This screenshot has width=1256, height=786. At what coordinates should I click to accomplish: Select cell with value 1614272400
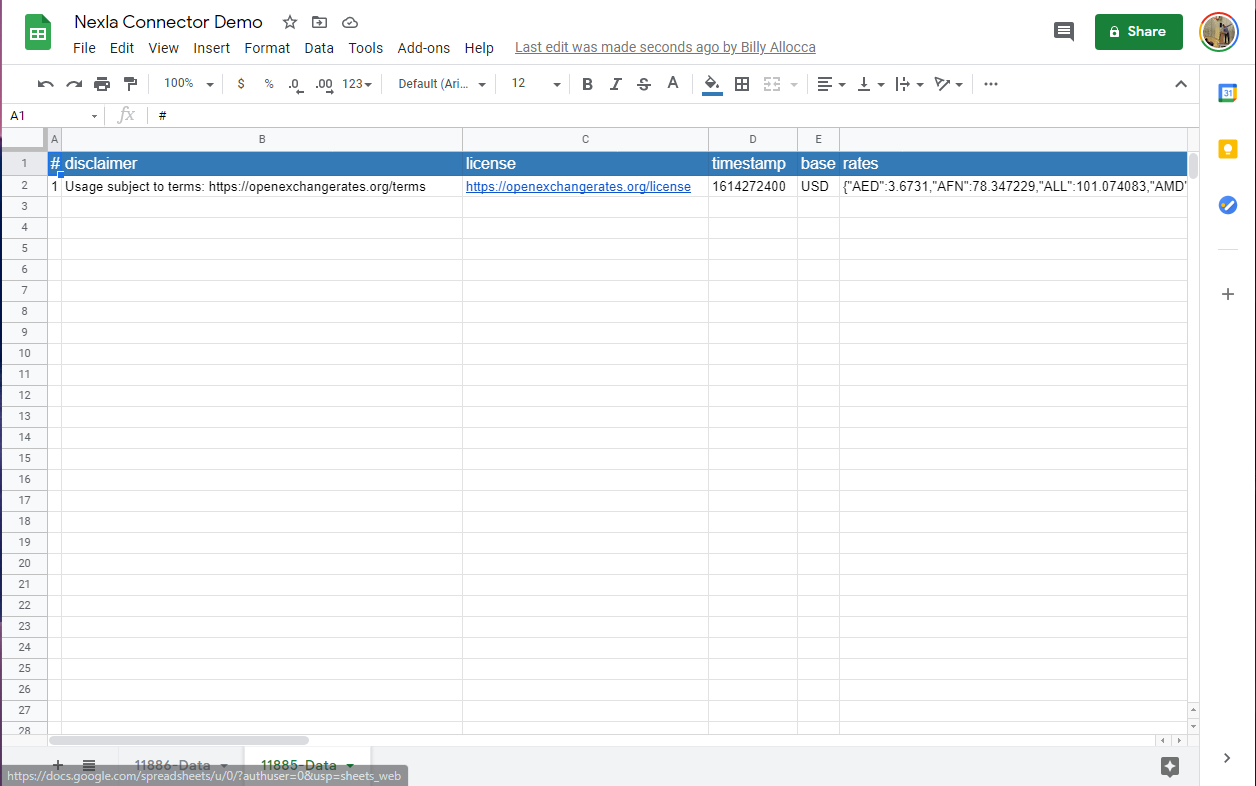pyautogui.click(x=753, y=187)
